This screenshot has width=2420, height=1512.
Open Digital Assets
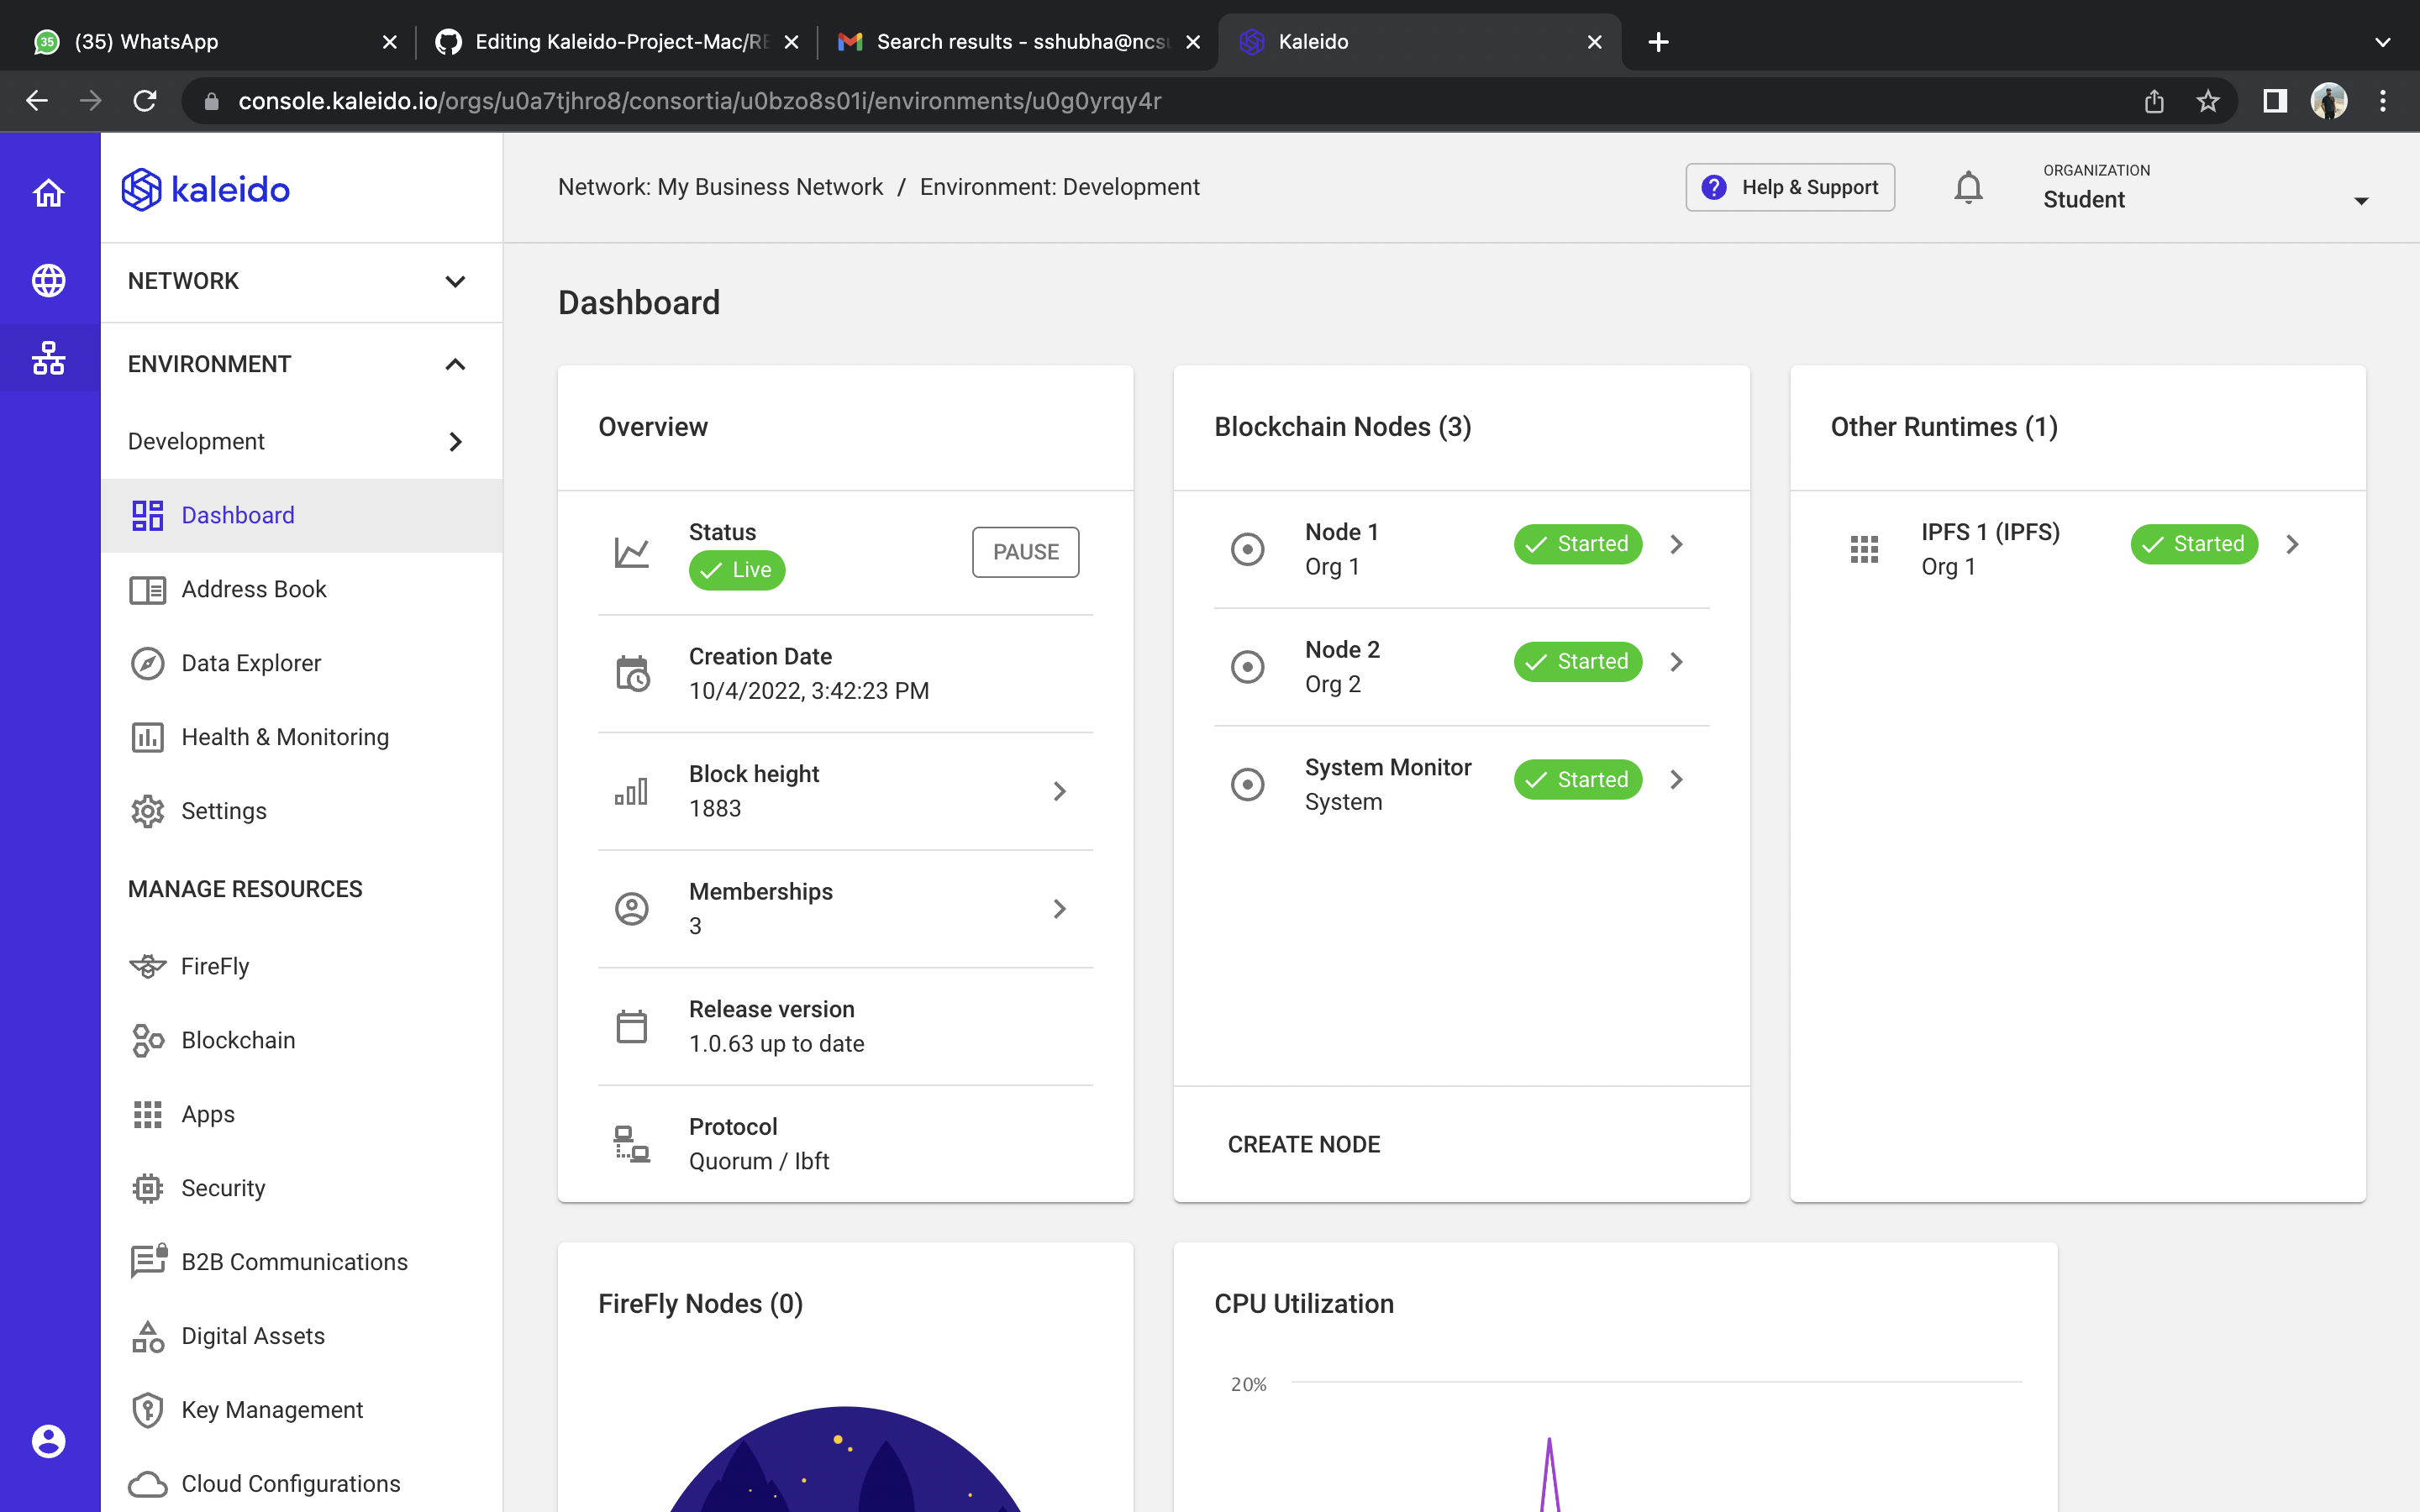302,1336
